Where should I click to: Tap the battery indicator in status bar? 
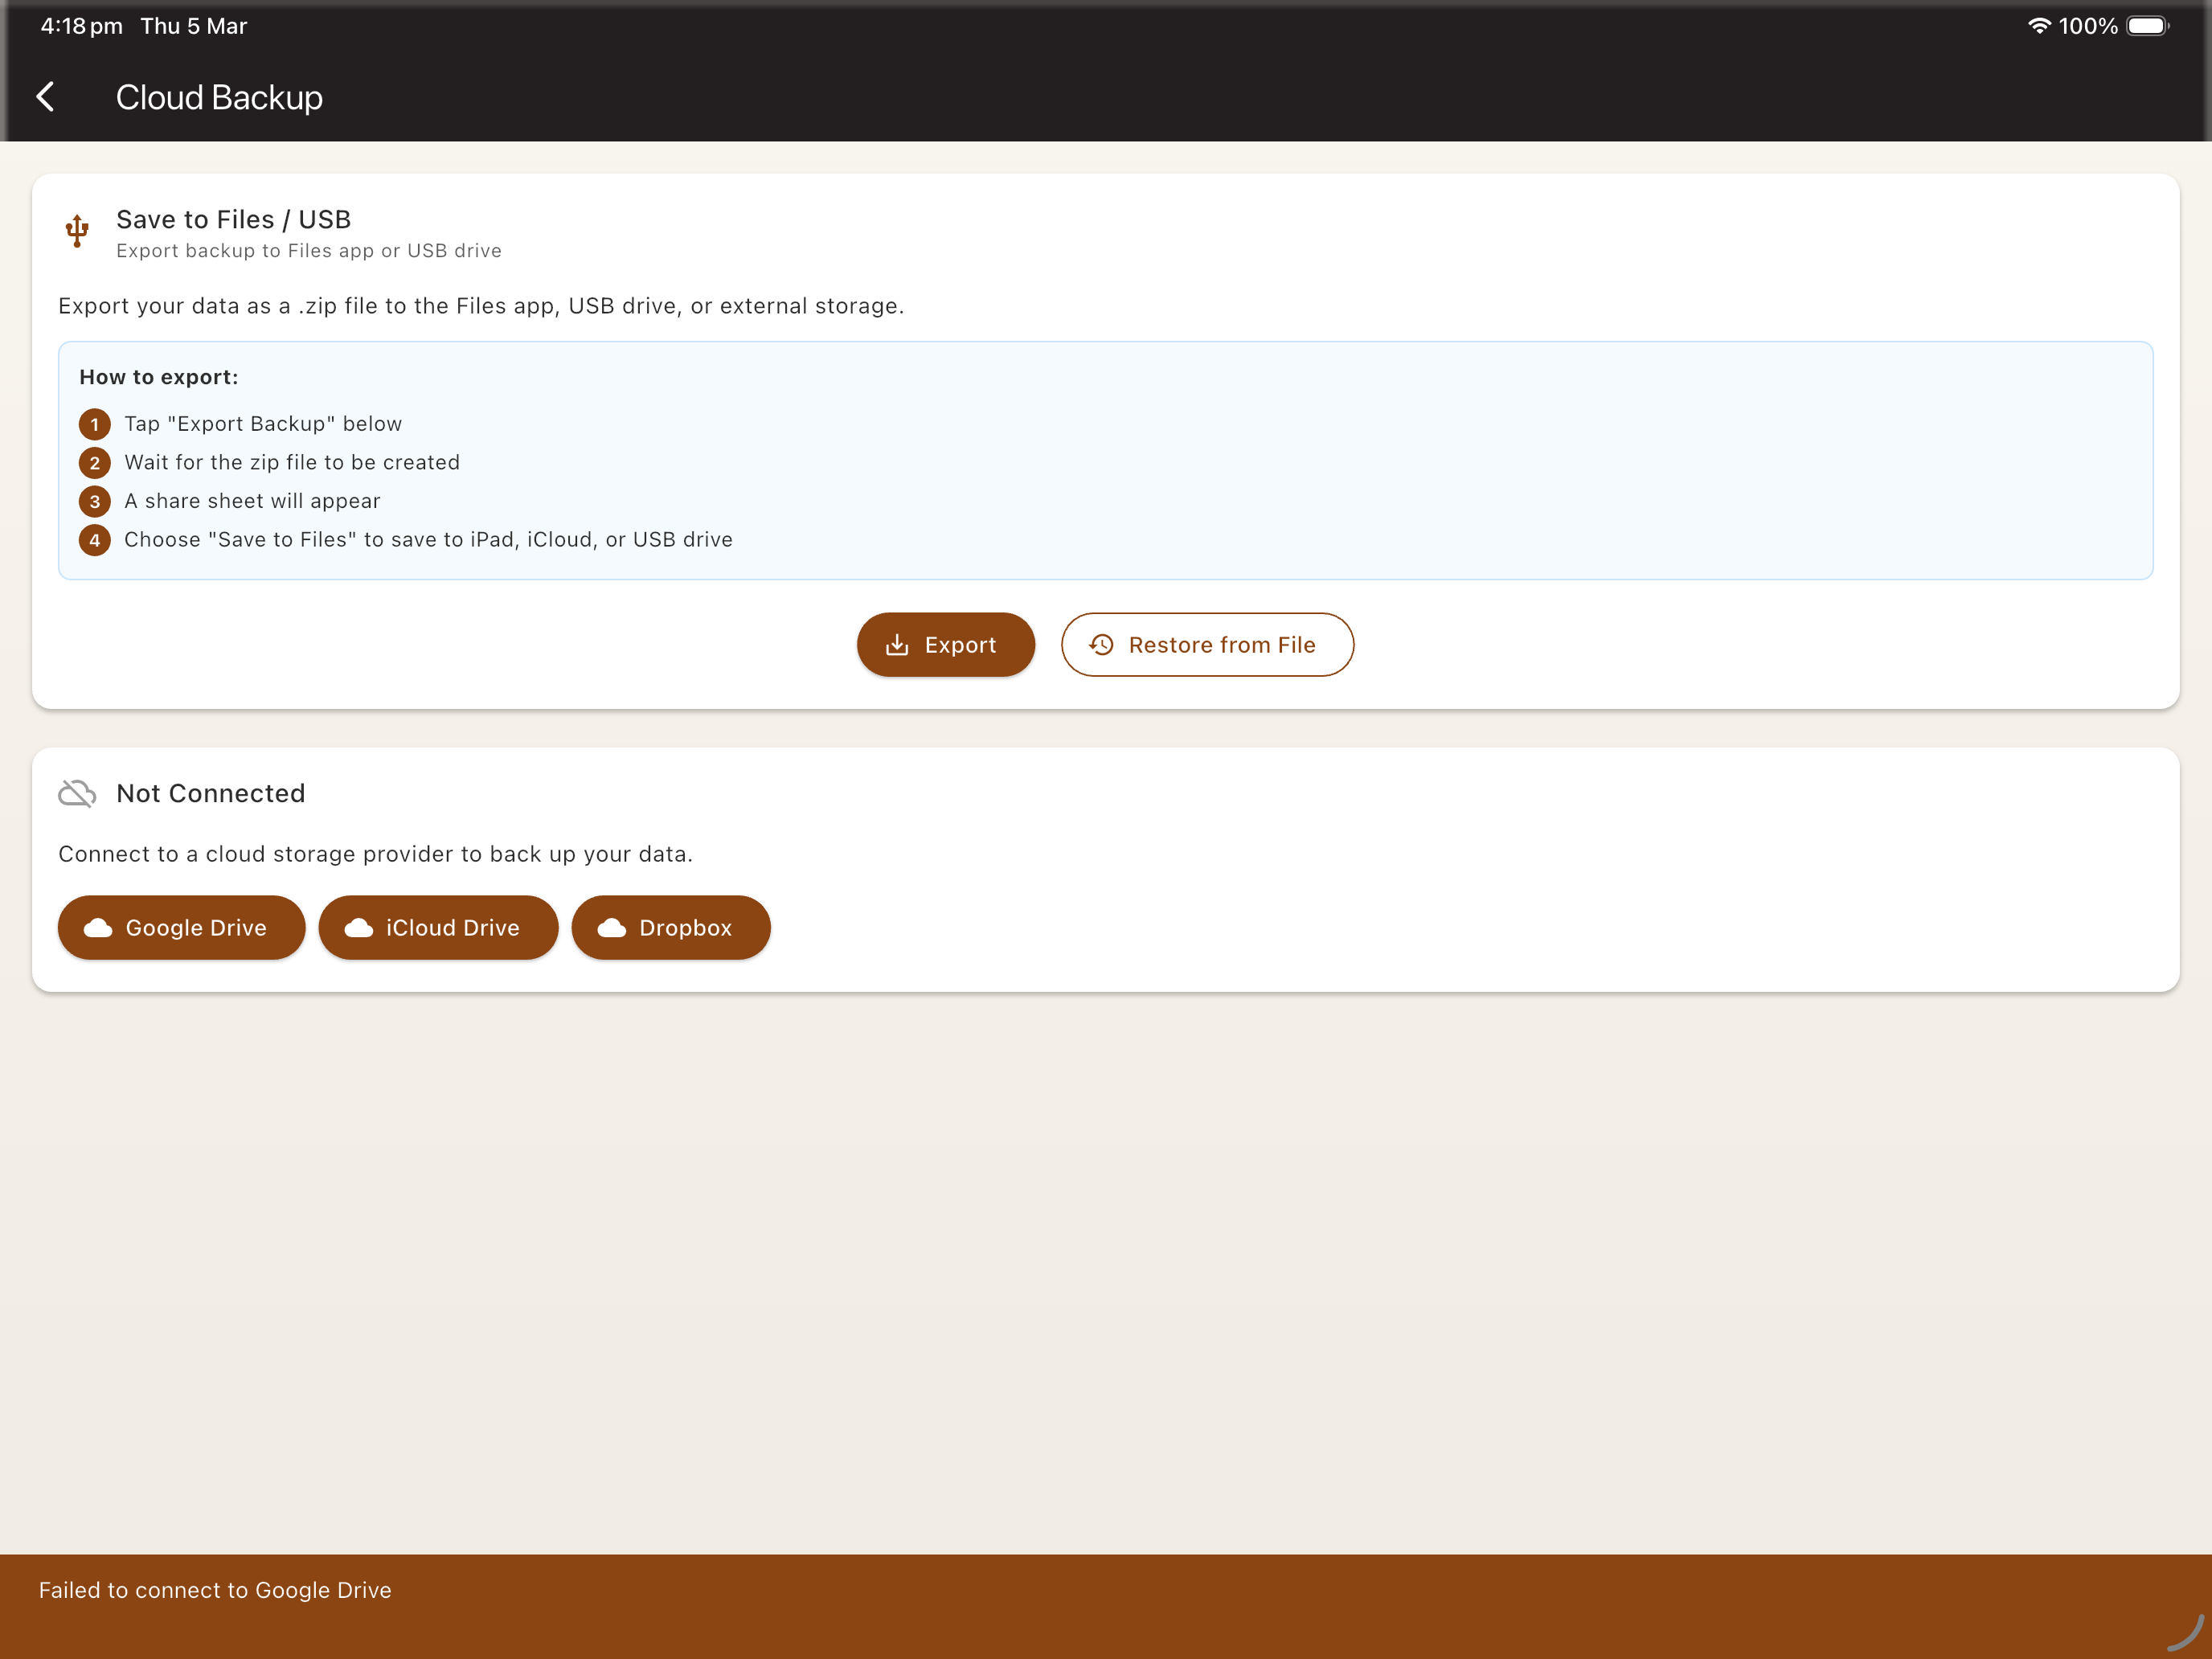click(x=2148, y=26)
